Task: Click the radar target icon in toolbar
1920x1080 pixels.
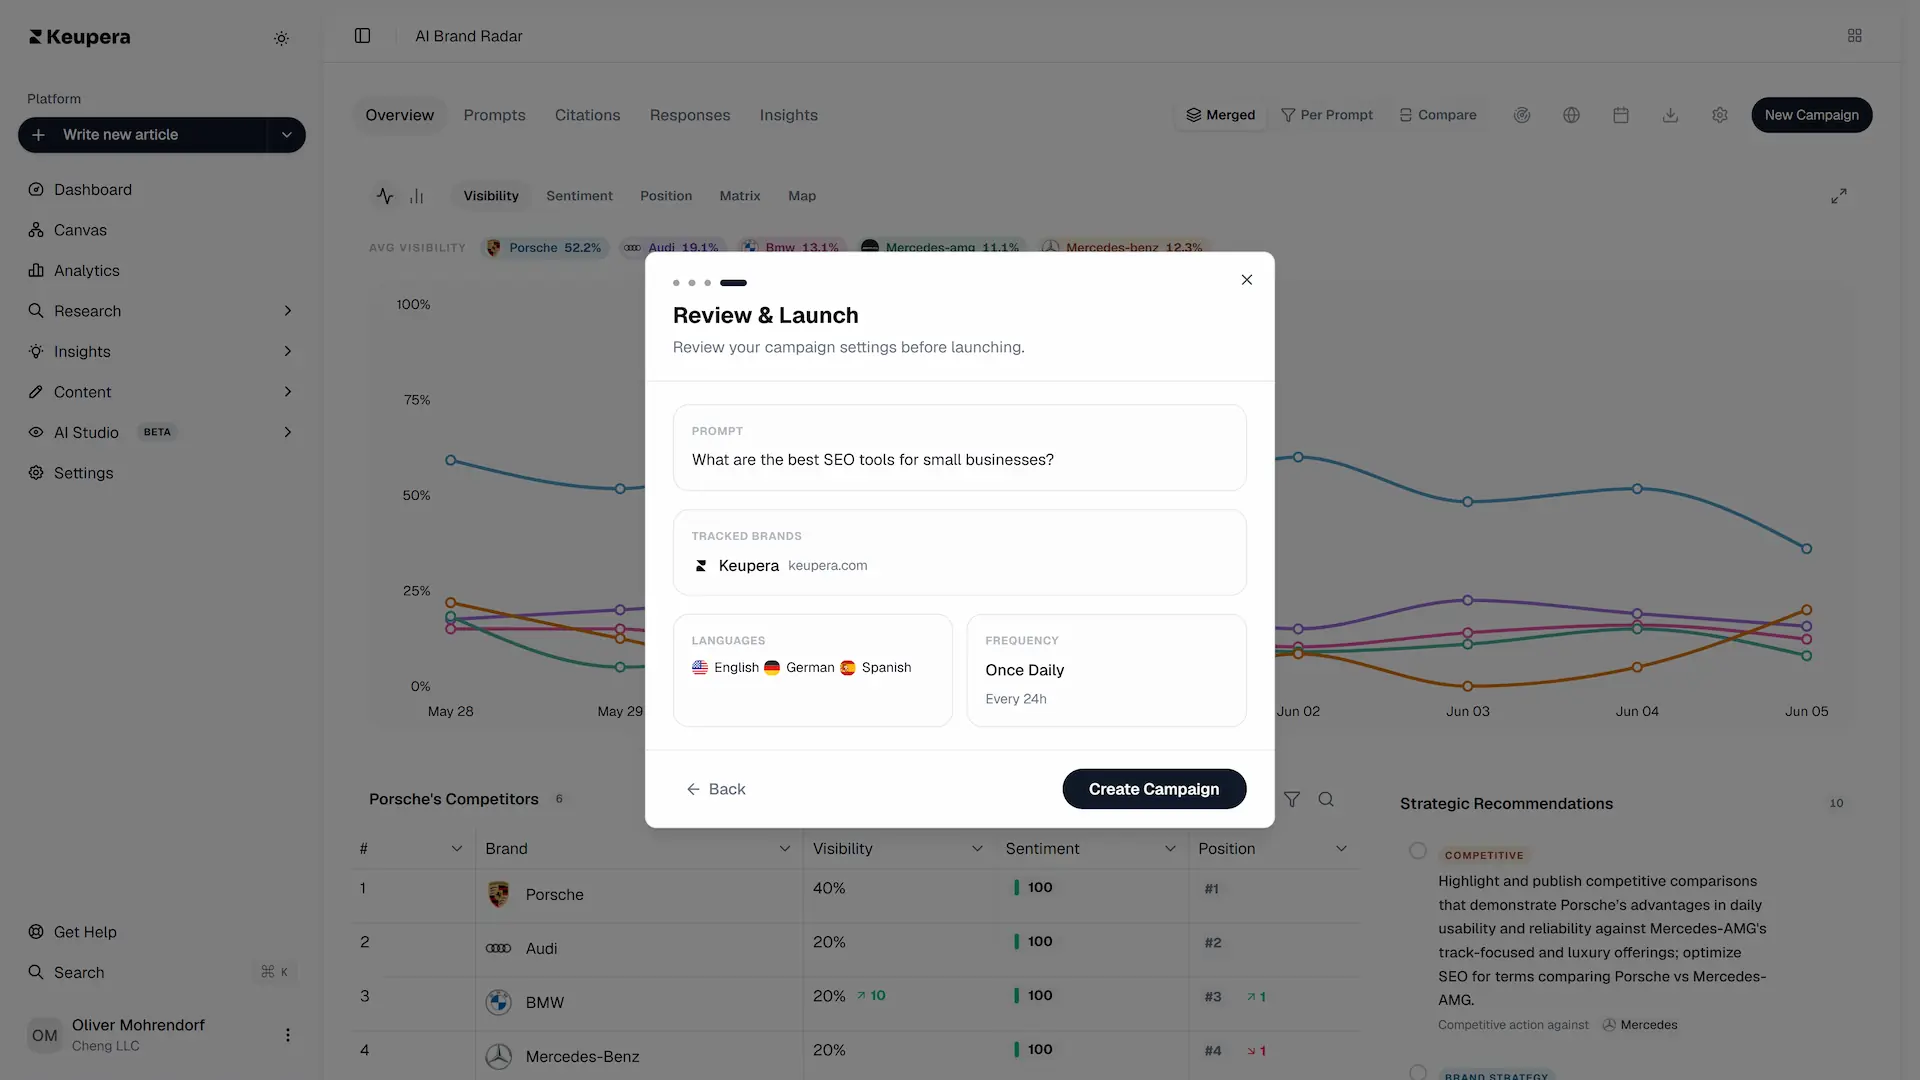Action: [1521, 115]
